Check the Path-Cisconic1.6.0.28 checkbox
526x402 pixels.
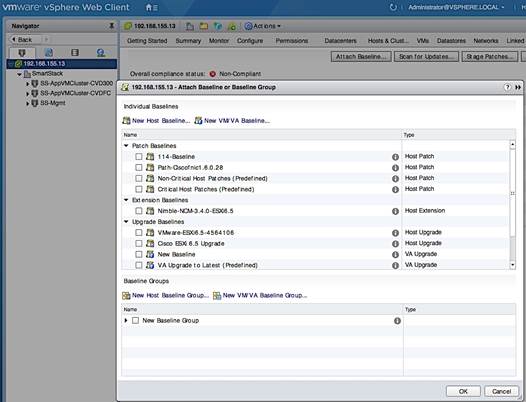point(139,167)
